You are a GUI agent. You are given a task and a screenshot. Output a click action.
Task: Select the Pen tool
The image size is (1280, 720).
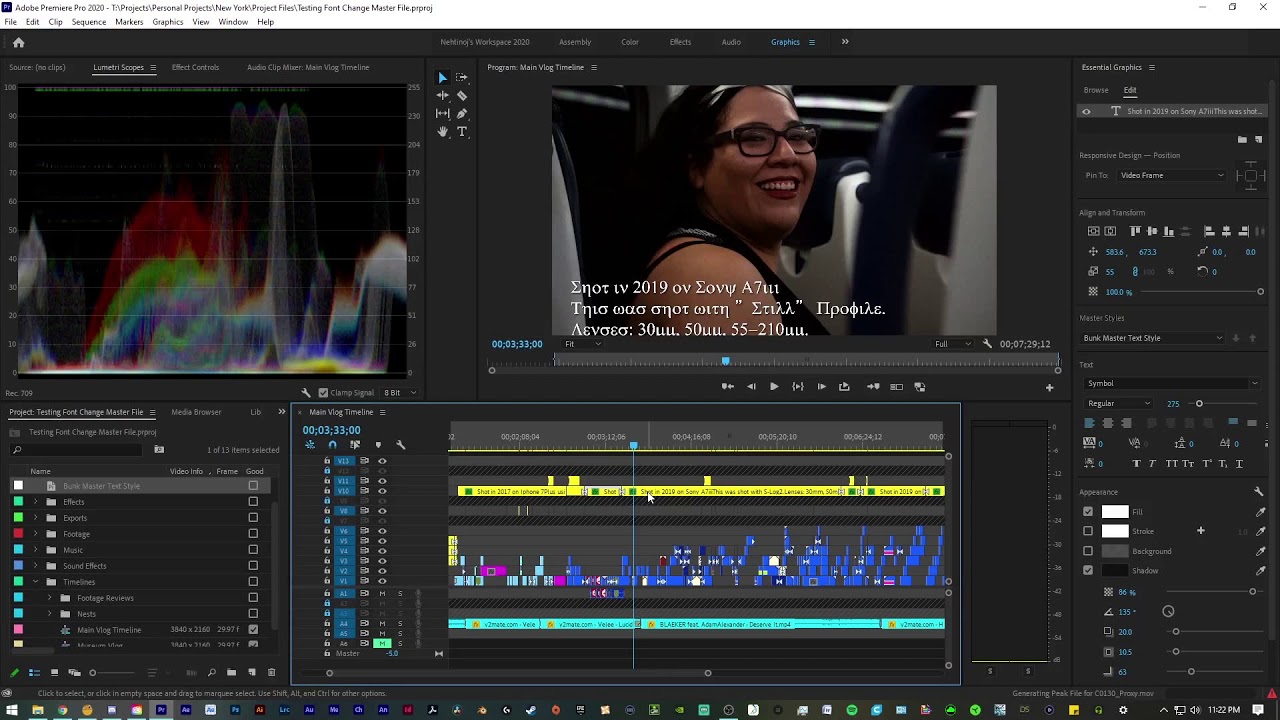[461, 114]
